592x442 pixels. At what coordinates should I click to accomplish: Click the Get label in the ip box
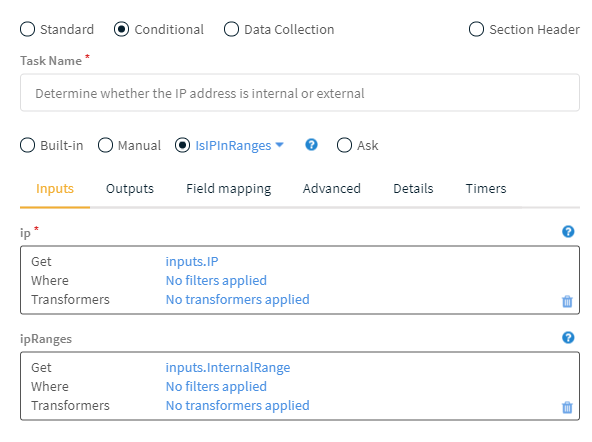point(41,262)
